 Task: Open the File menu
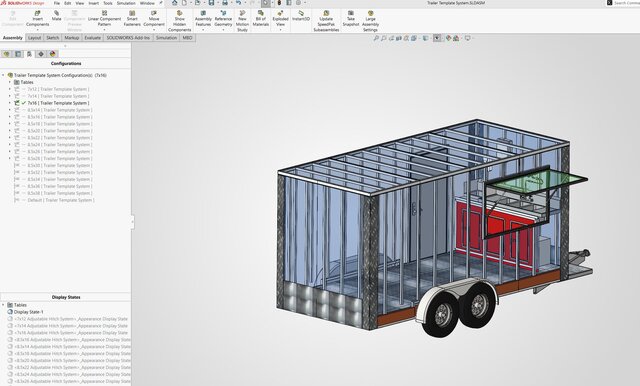[x=57, y=3]
